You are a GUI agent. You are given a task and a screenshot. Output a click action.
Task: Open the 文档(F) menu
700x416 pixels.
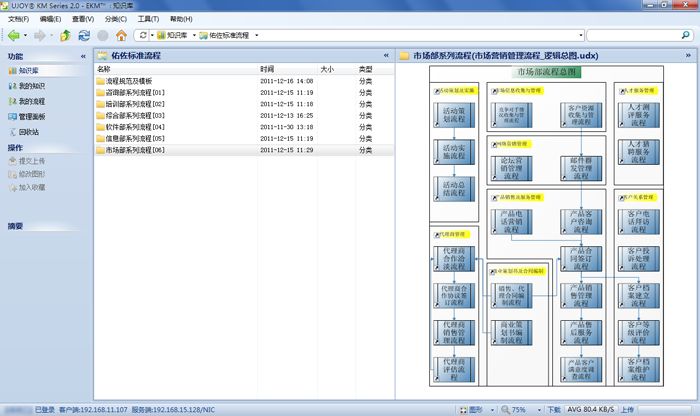point(18,19)
